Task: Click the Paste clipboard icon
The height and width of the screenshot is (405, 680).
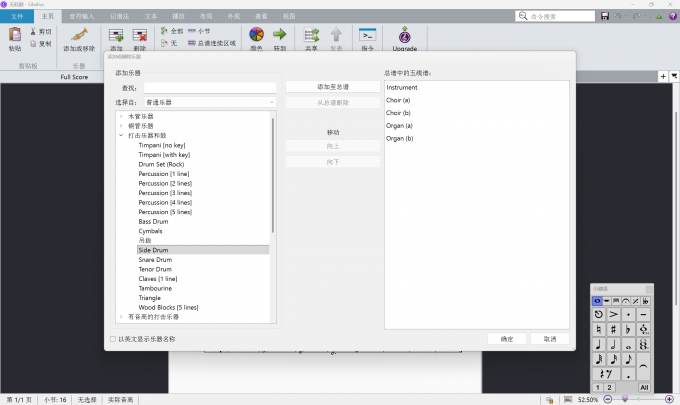Action: 15,34
